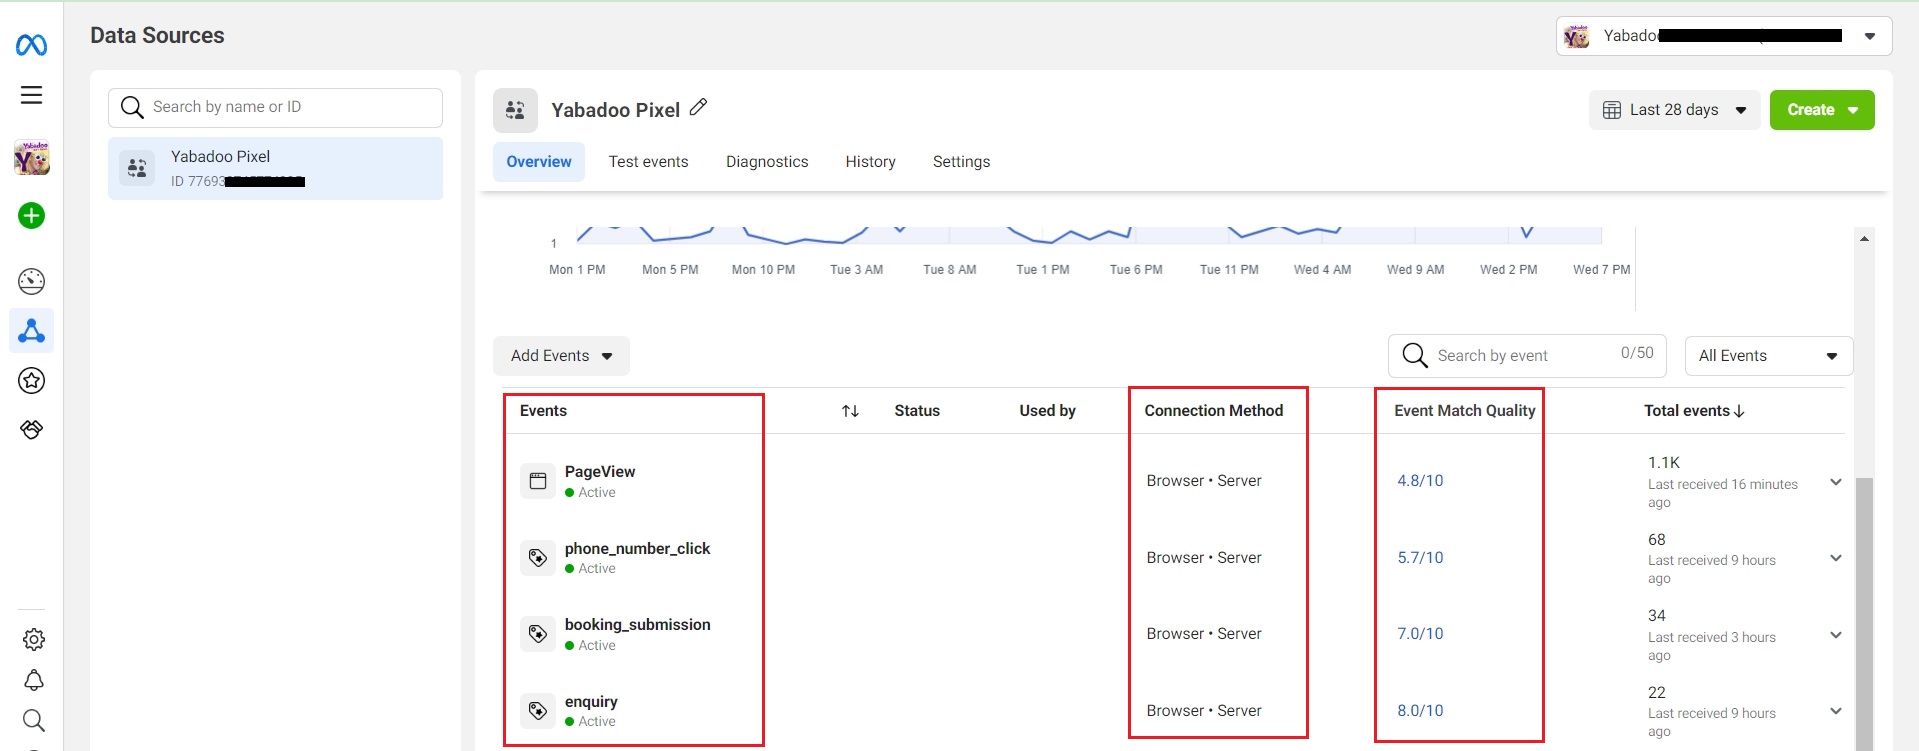Focus the Search by name or ID field
This screenshot has height=751, width=1919.
pos(275,107)
